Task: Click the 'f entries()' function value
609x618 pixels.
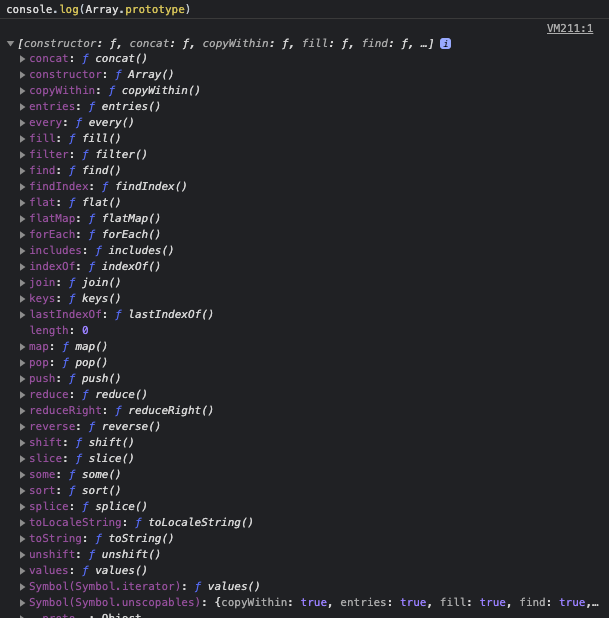Action: click(x=124, y=107)
